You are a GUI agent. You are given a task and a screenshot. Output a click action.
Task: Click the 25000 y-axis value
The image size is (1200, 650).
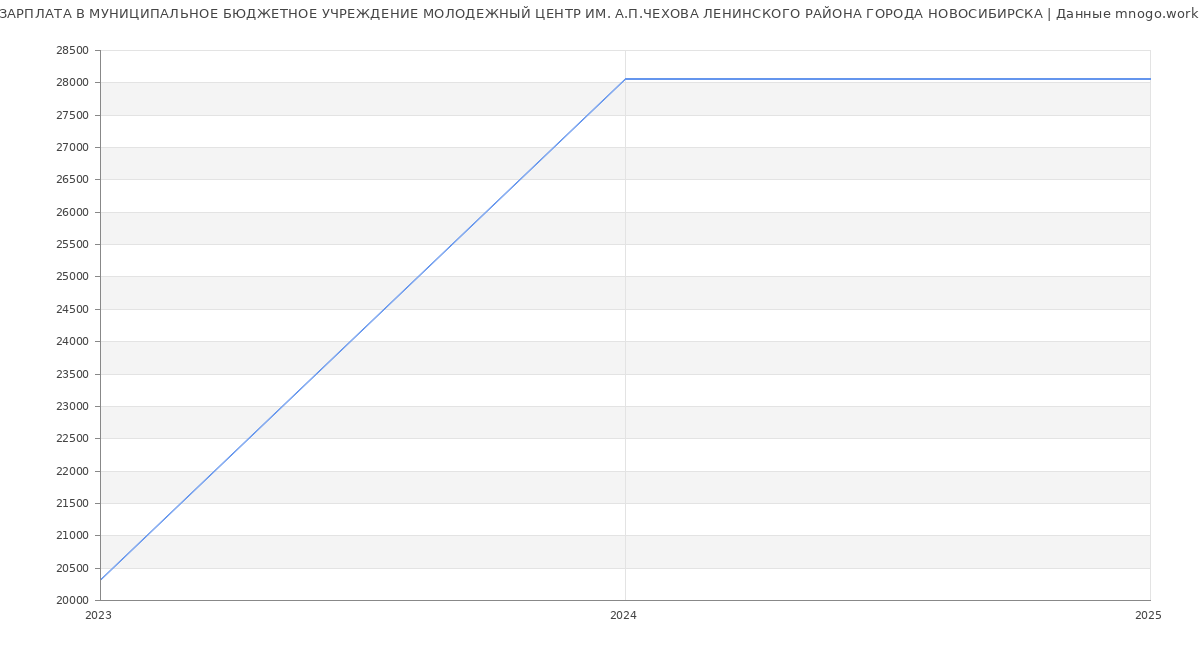pos(72,277)
